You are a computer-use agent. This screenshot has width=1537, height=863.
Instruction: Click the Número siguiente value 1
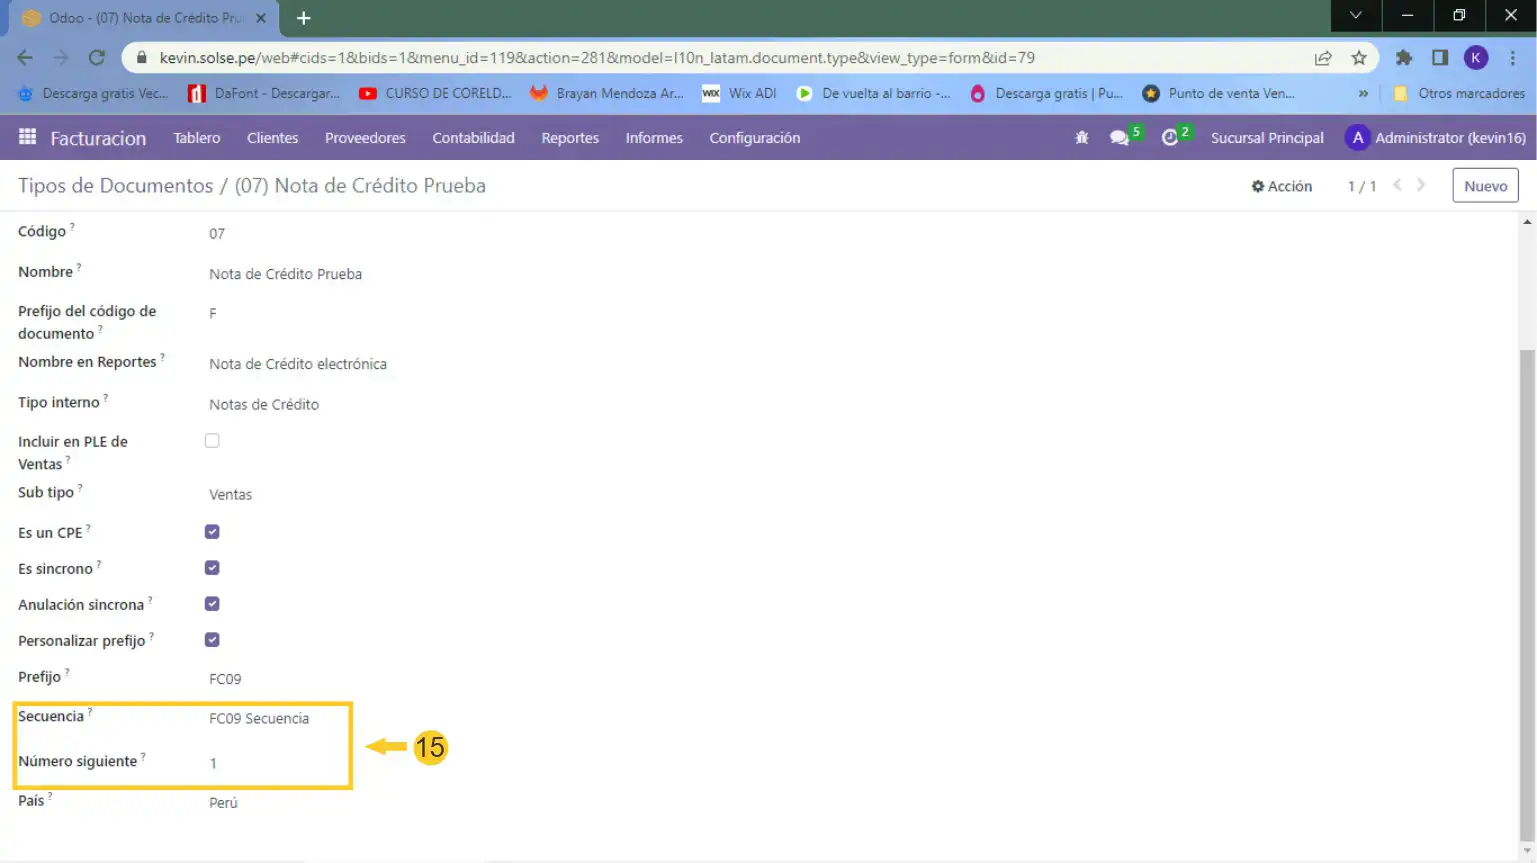213,763
